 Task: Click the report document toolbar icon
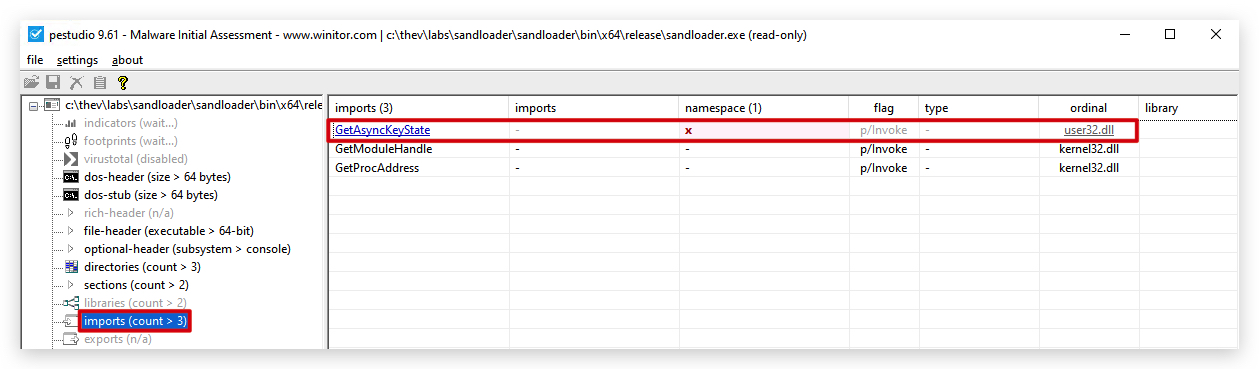[100, 83]
